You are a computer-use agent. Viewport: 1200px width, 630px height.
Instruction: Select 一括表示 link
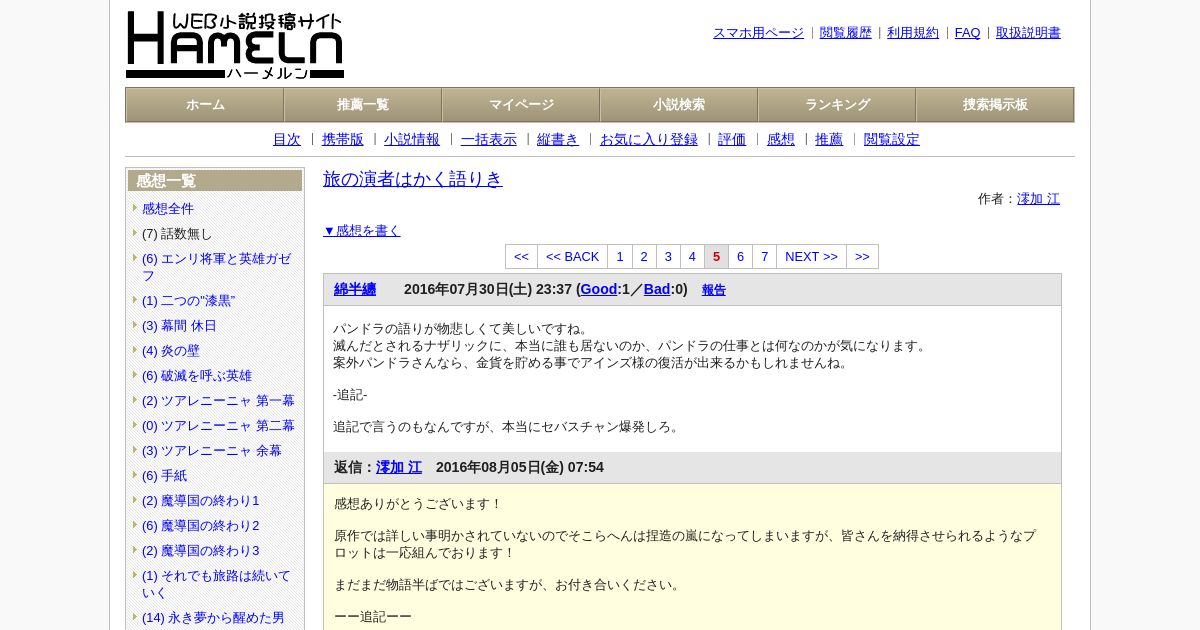point(489,140)
